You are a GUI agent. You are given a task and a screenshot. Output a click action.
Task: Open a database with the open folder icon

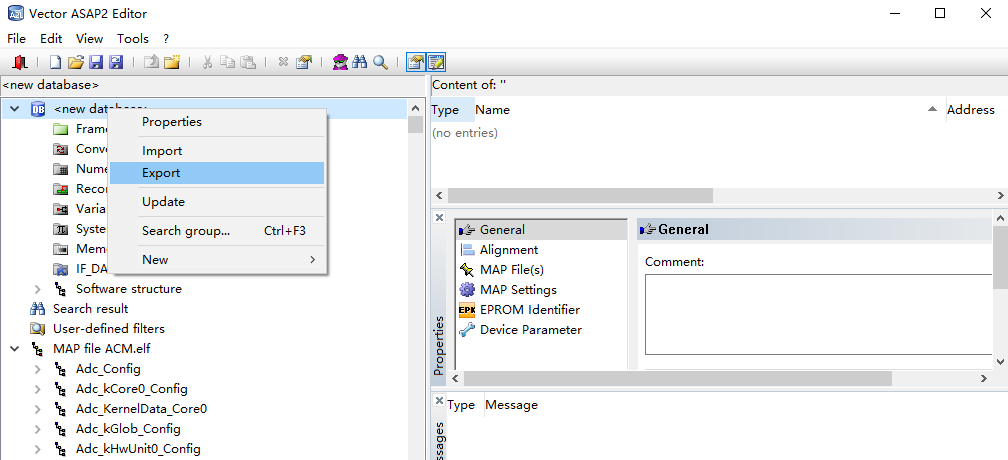tap(76, 62)
